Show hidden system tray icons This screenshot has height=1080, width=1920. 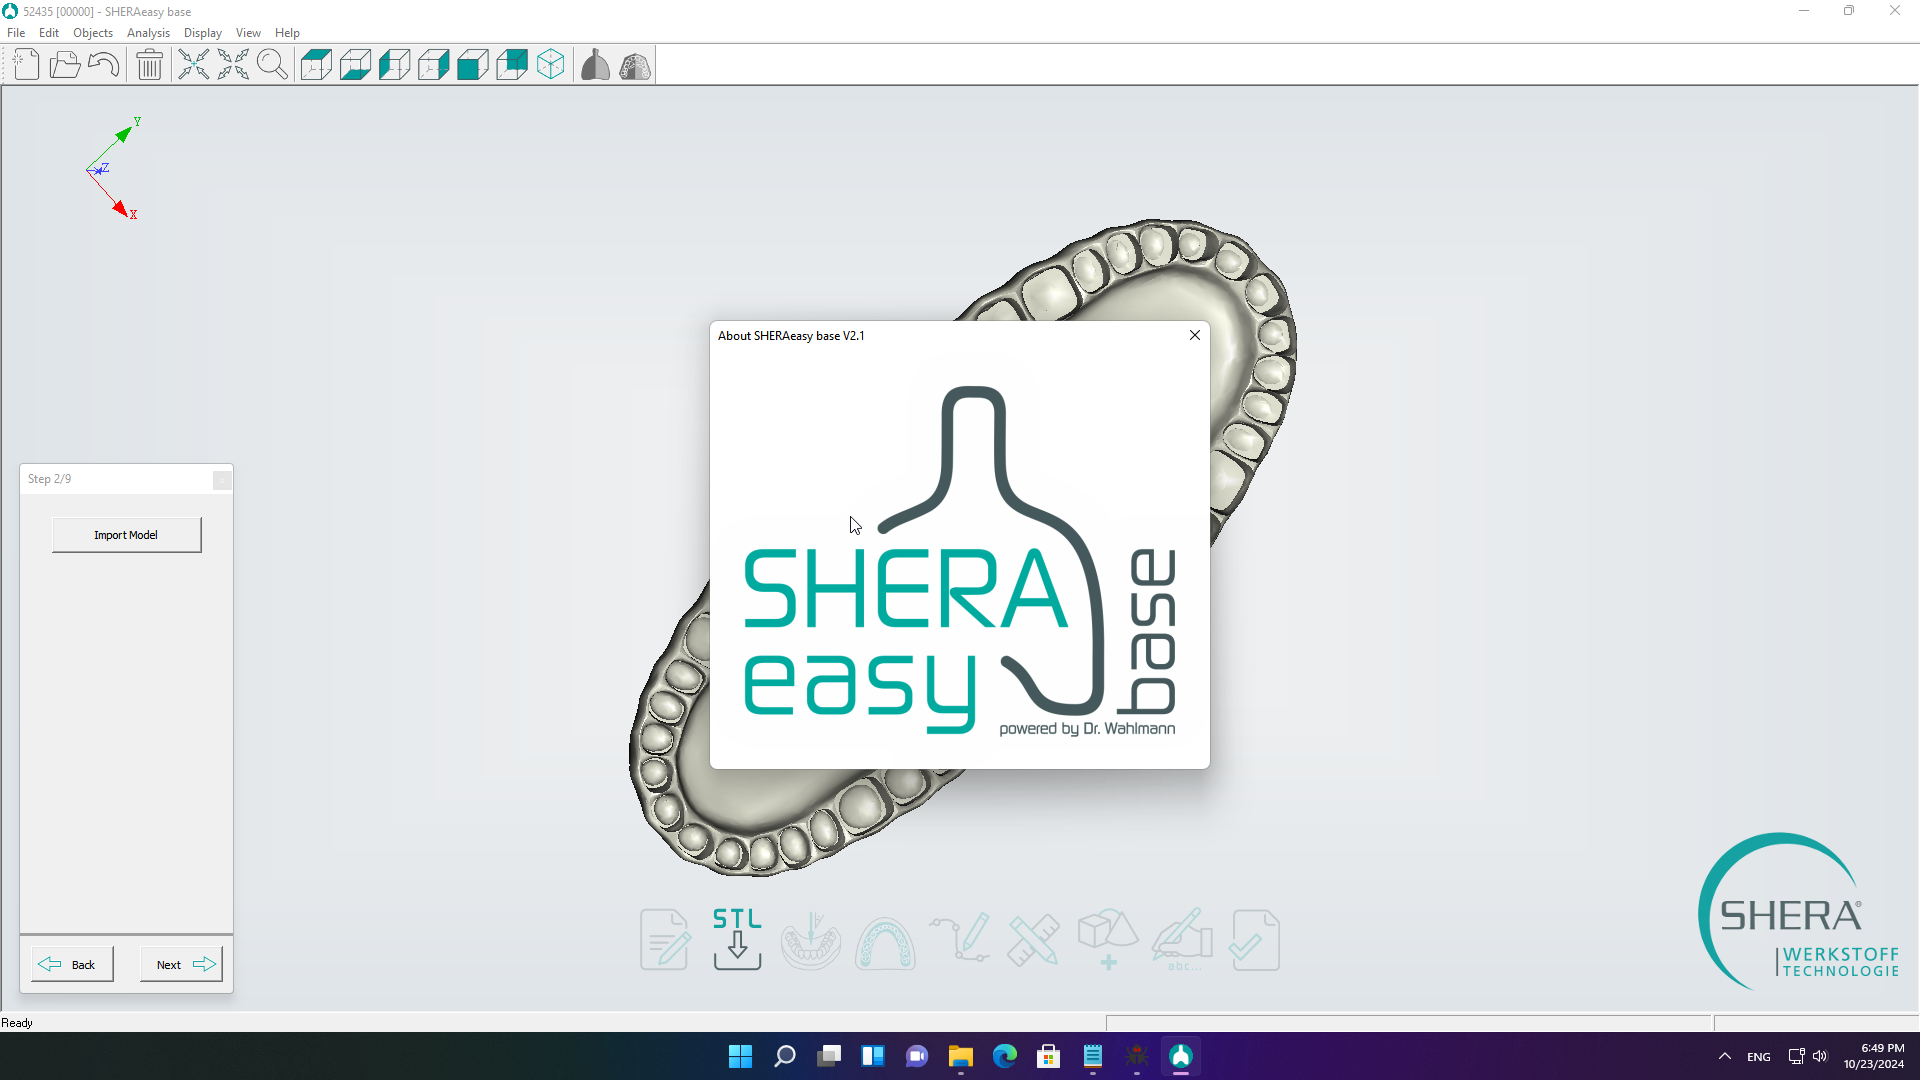coord(1725,1056)
